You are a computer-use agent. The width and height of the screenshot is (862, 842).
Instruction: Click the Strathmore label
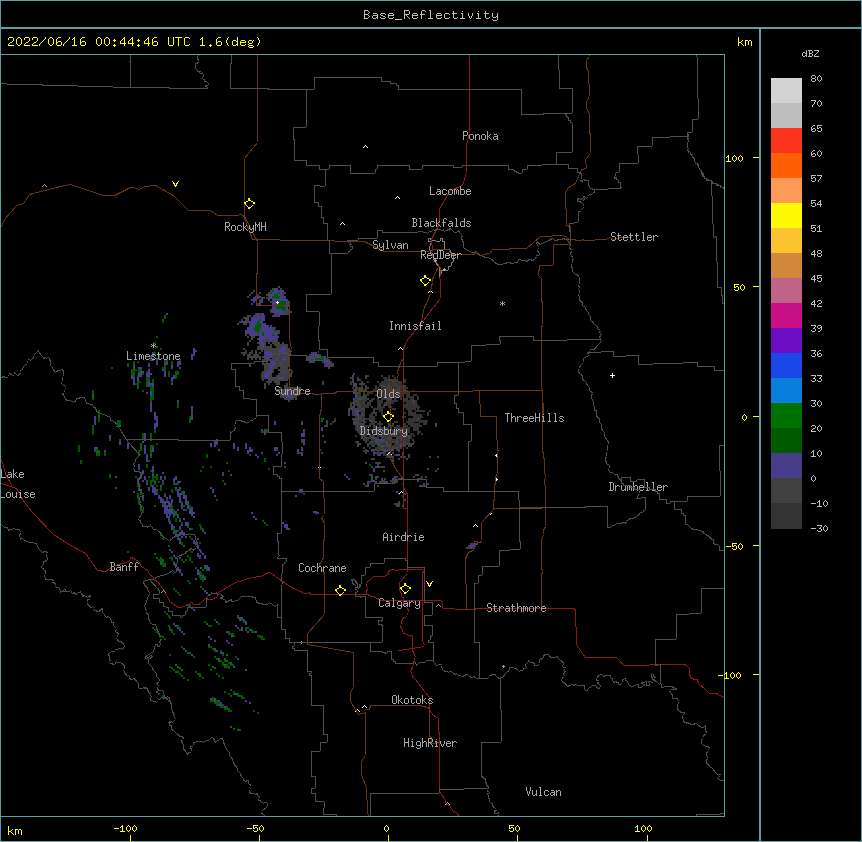tap(516, 608)
